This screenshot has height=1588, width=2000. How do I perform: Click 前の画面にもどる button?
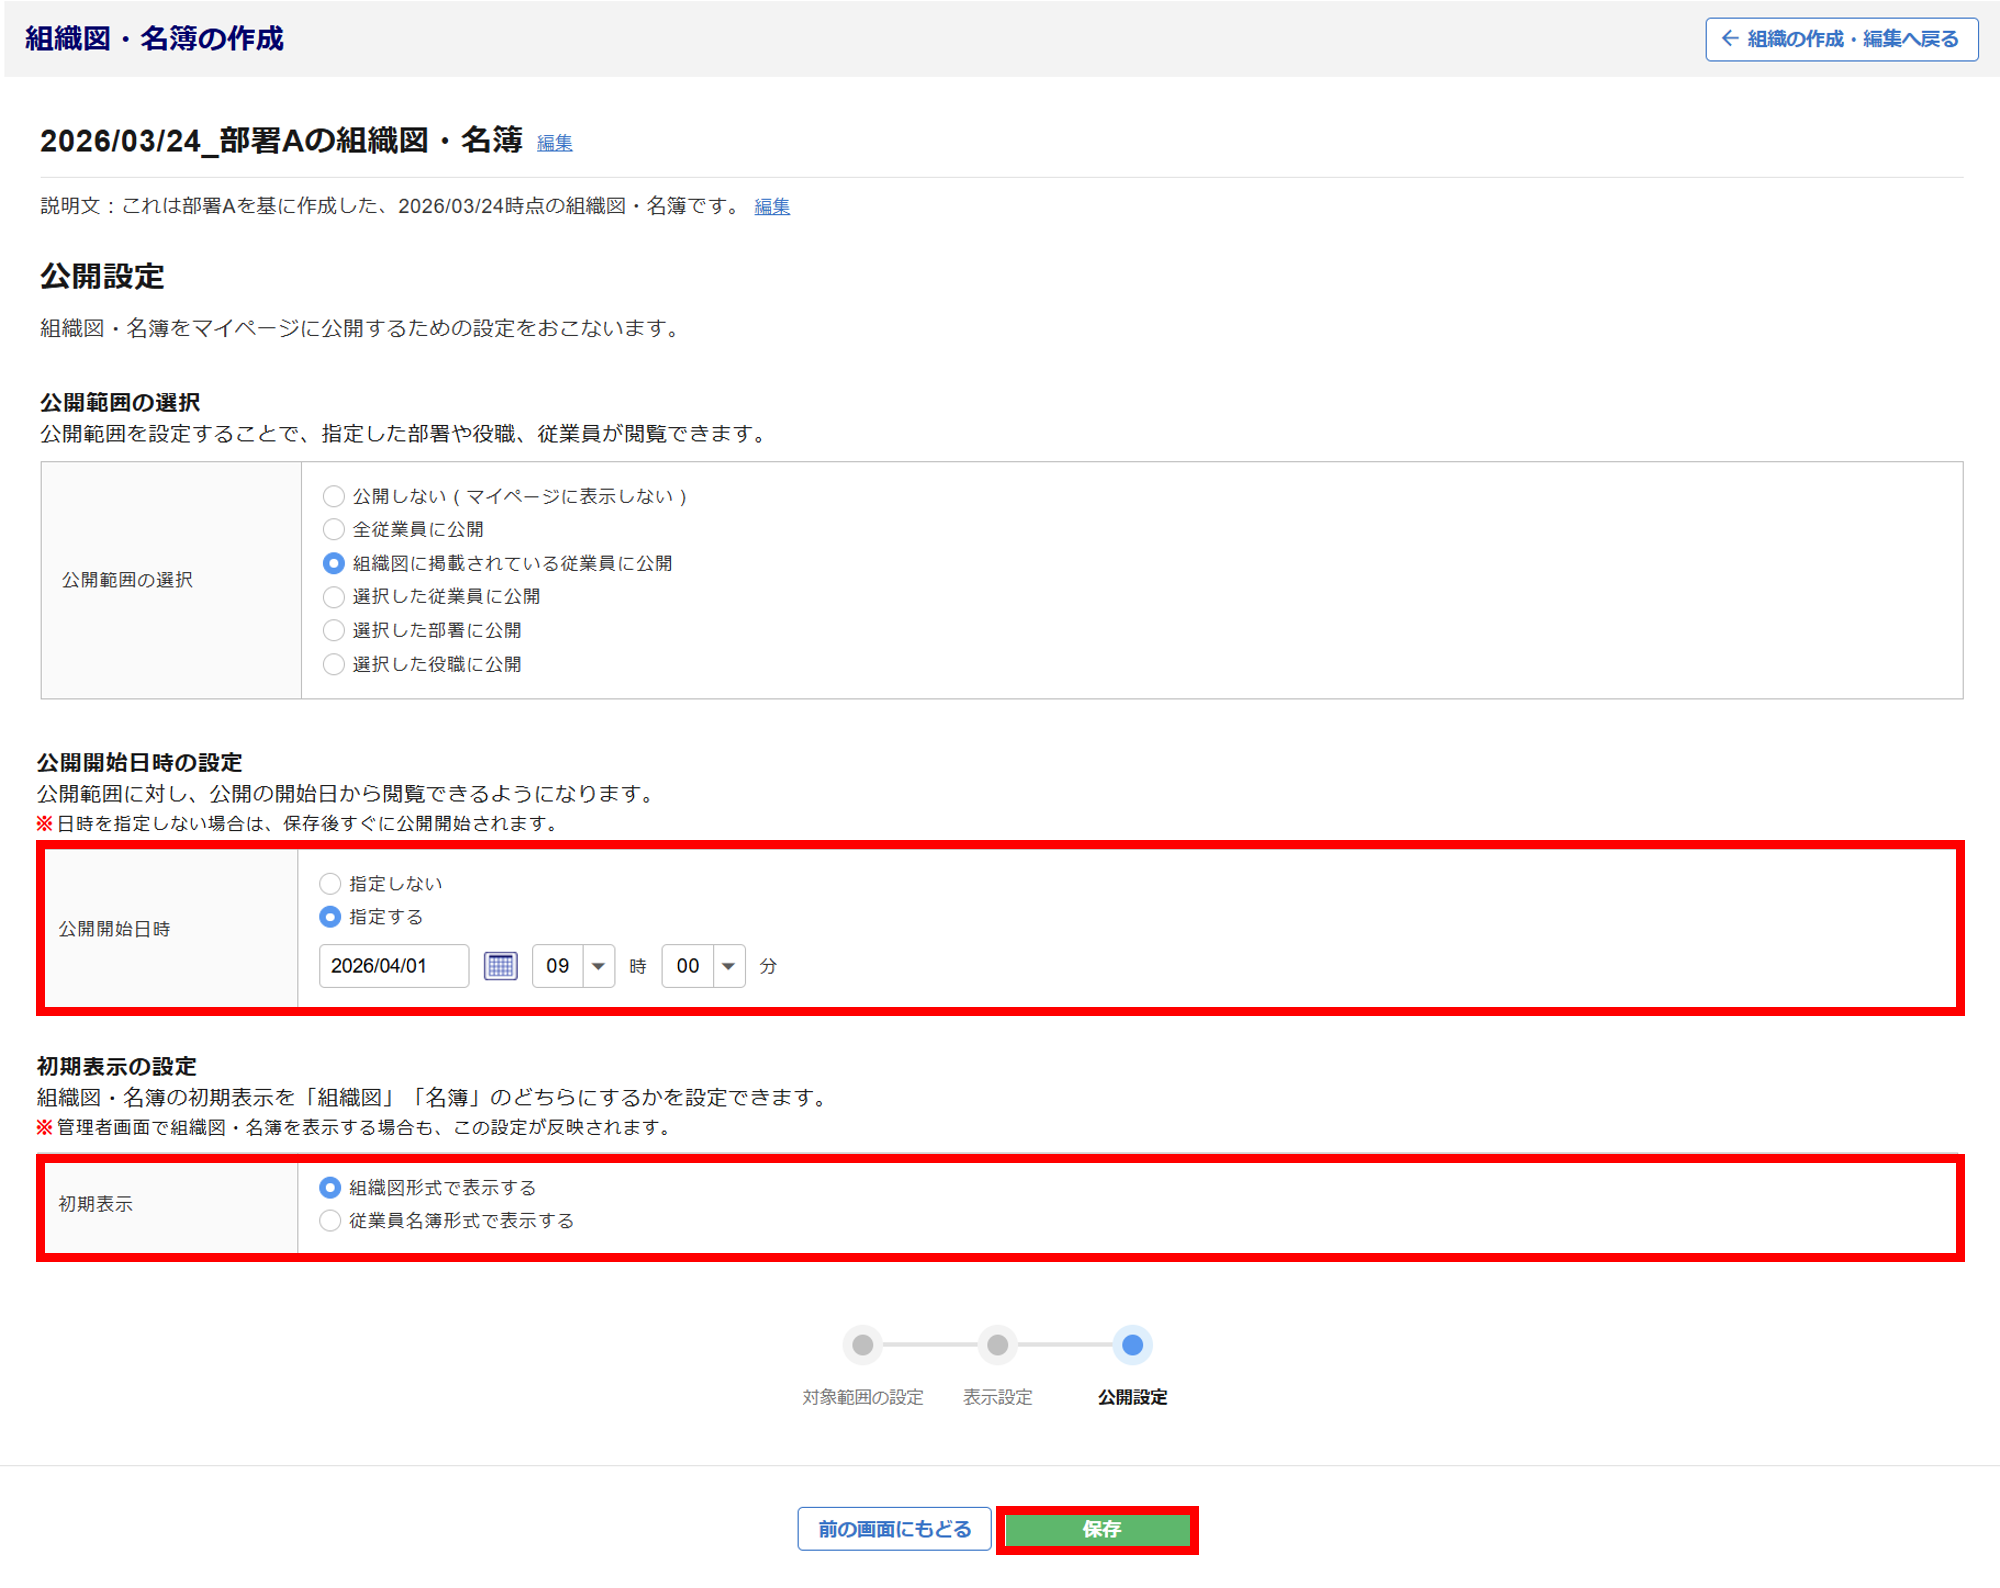[x=894, y=1529]
